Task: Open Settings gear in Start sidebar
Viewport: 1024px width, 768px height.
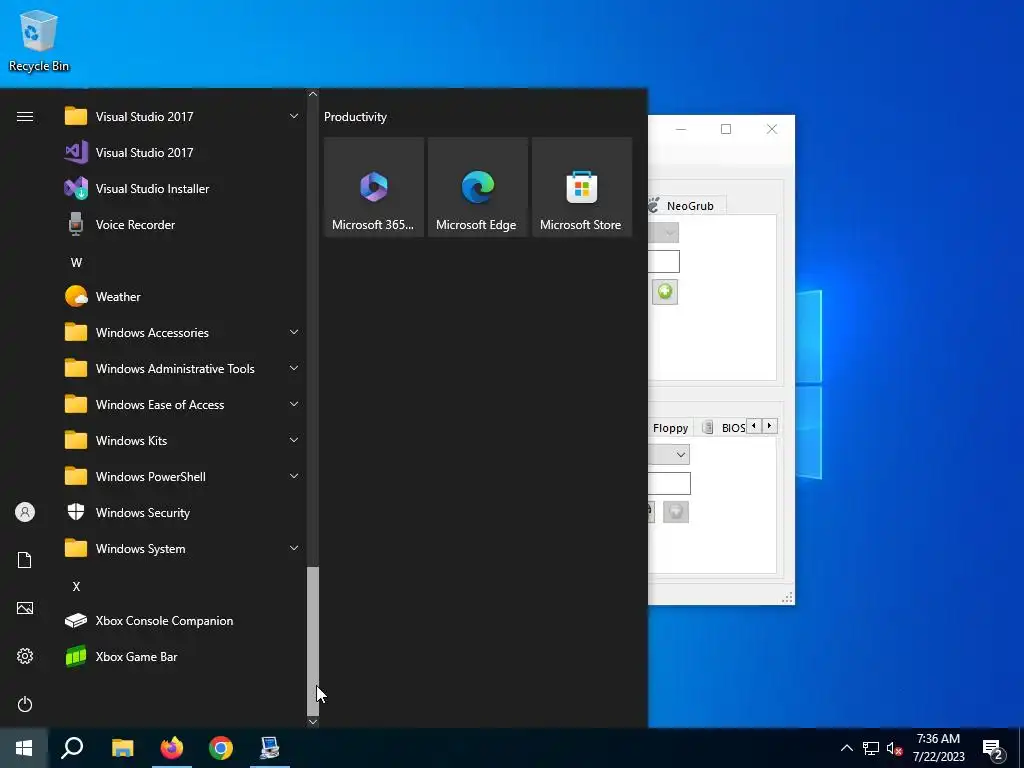Action: coord(25,656)
